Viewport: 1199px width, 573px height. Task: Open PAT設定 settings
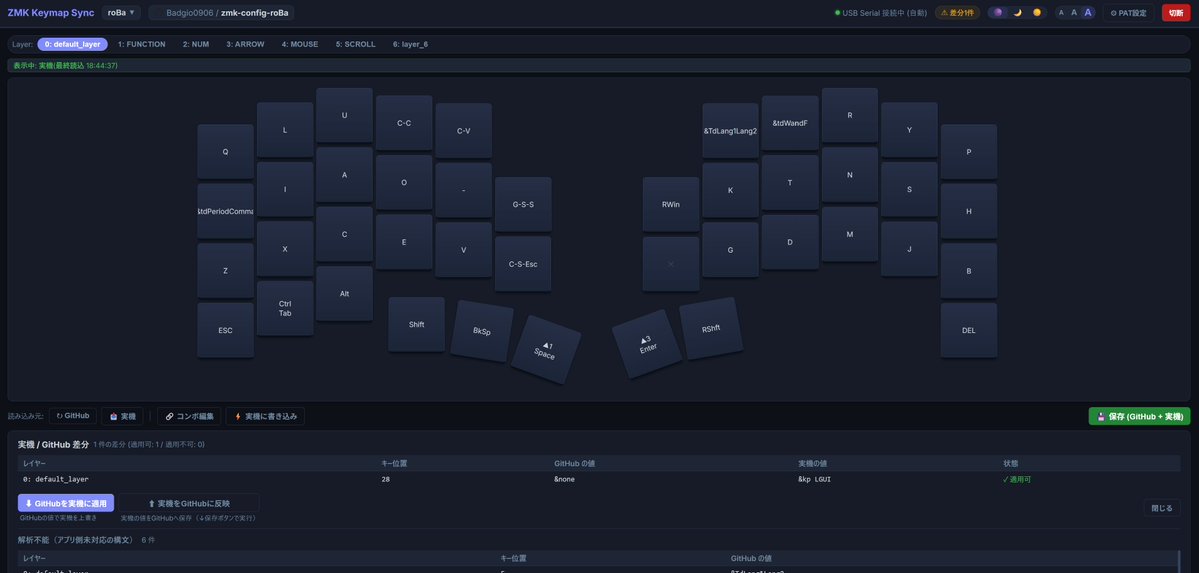[x=1128, y=12]
